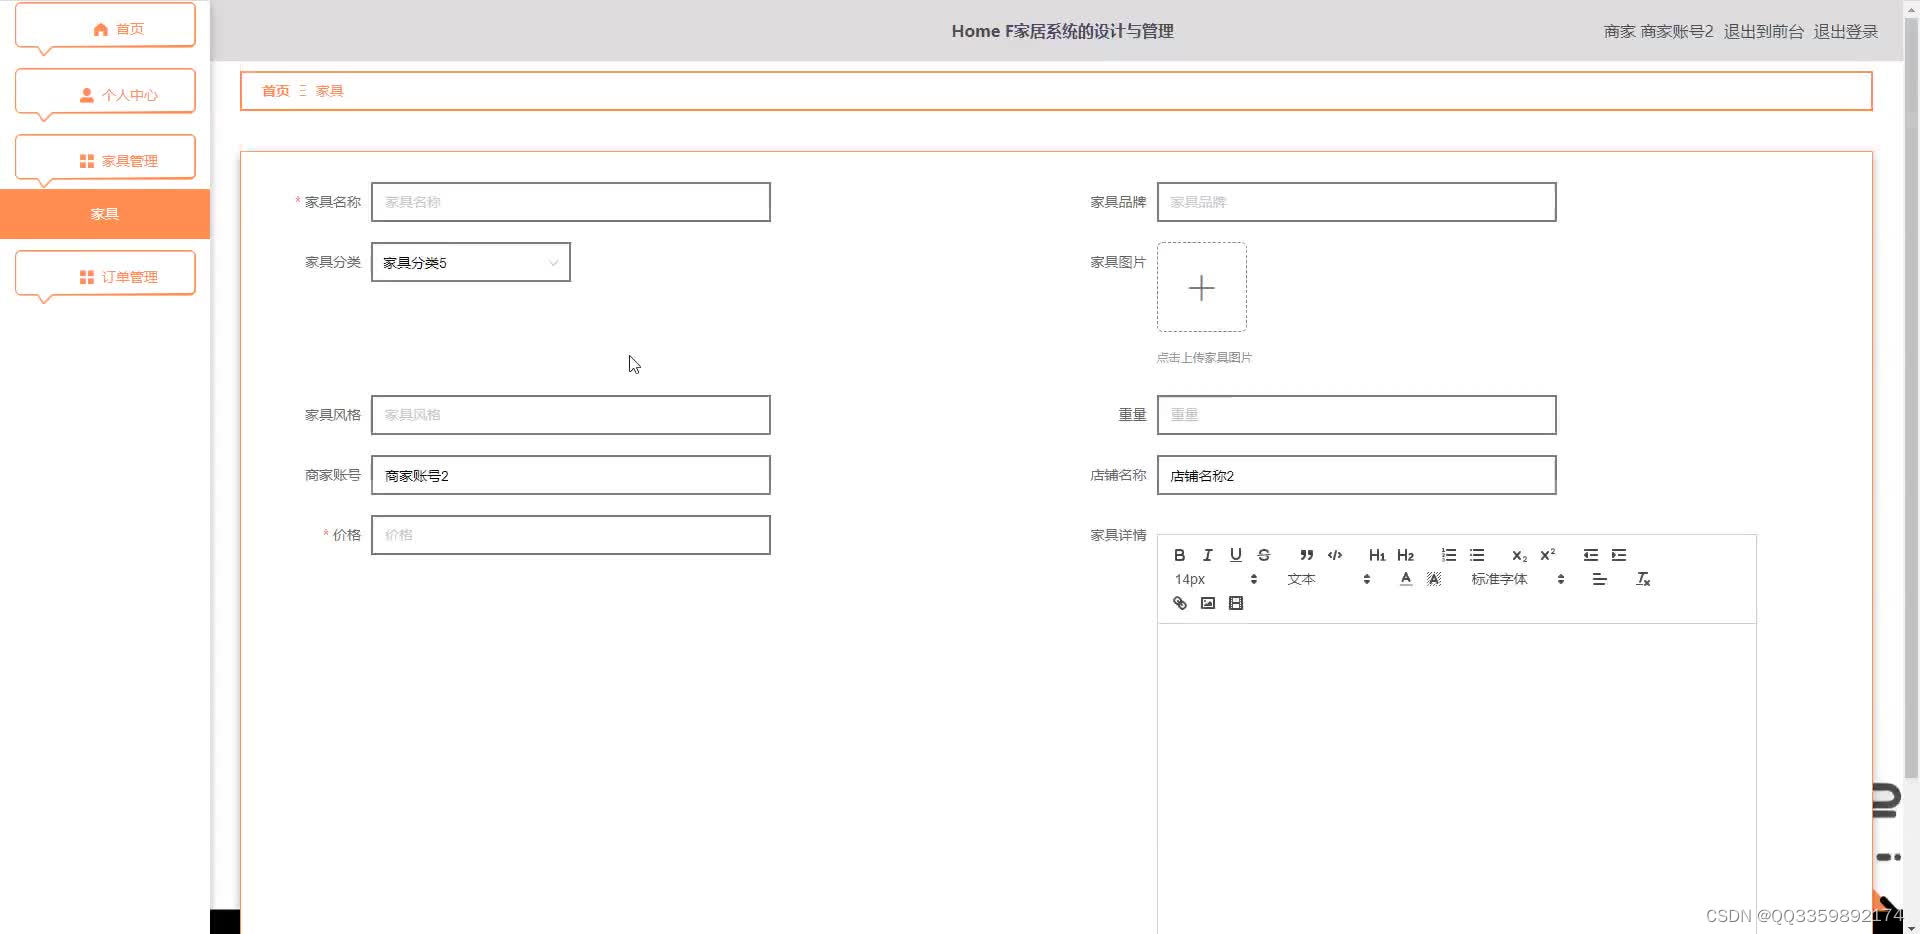The image size is (1920, 934).
Task: Toggle underline formatting in editor
Action: tap(1235, 555)
